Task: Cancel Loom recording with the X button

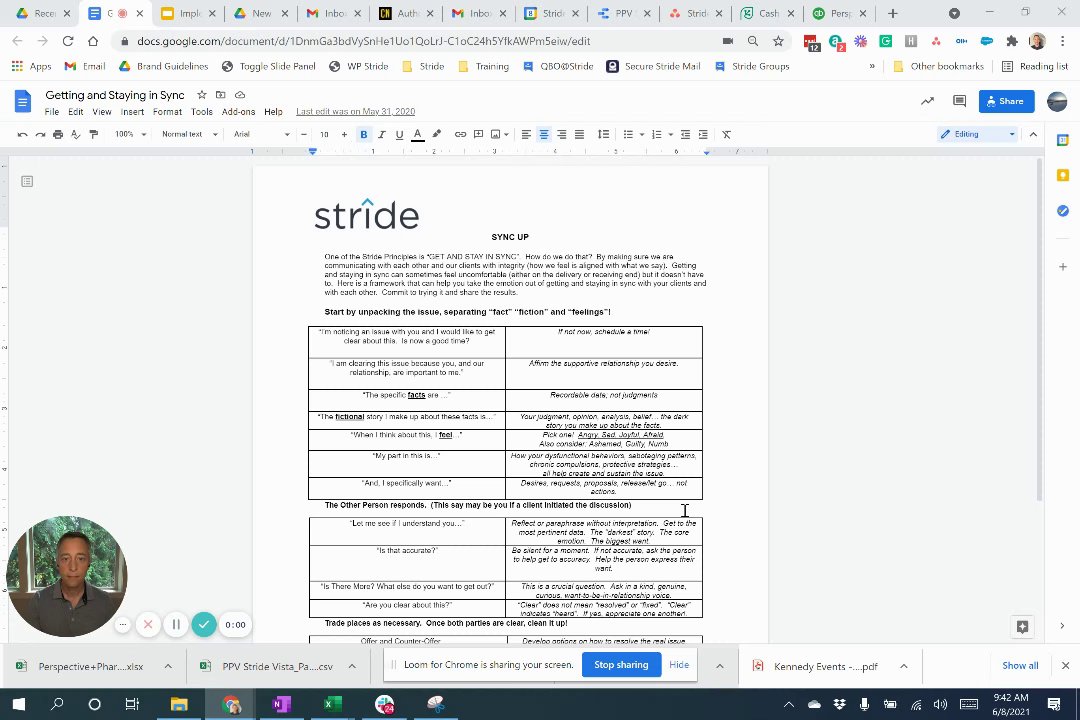Action: [x=148, y=624]
